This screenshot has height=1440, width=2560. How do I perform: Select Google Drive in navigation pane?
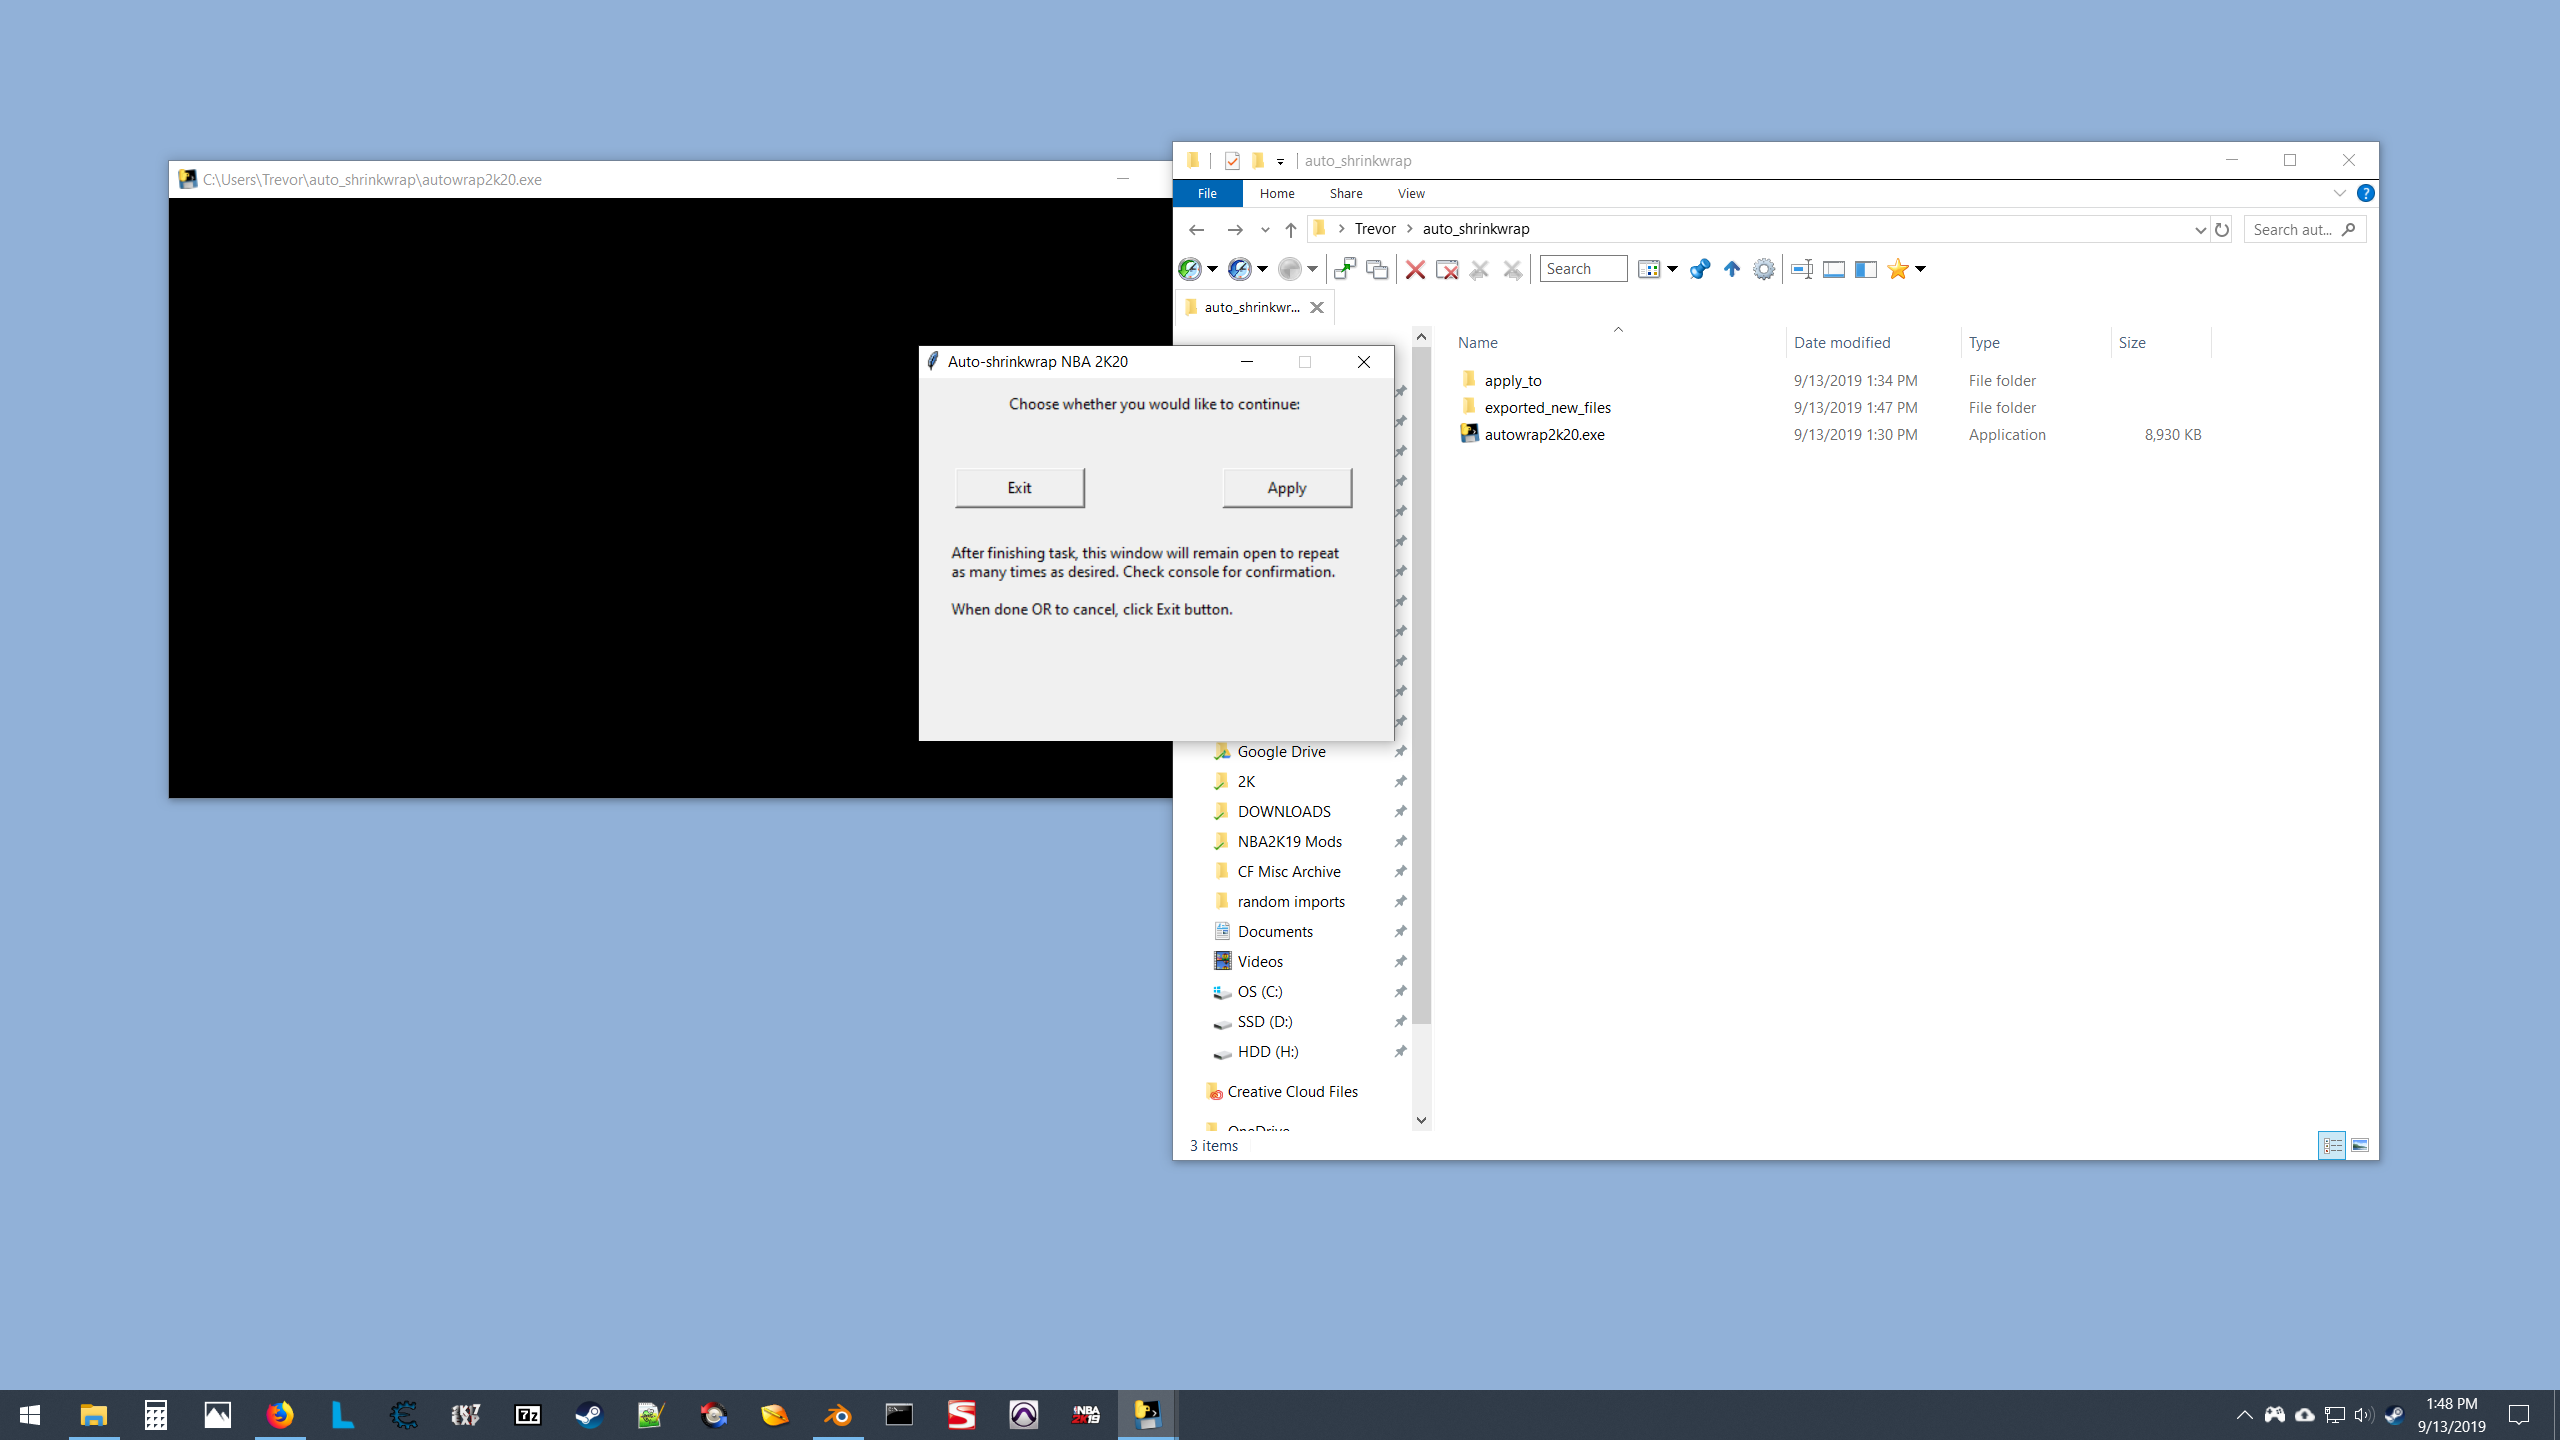(x=1281, y=751)
